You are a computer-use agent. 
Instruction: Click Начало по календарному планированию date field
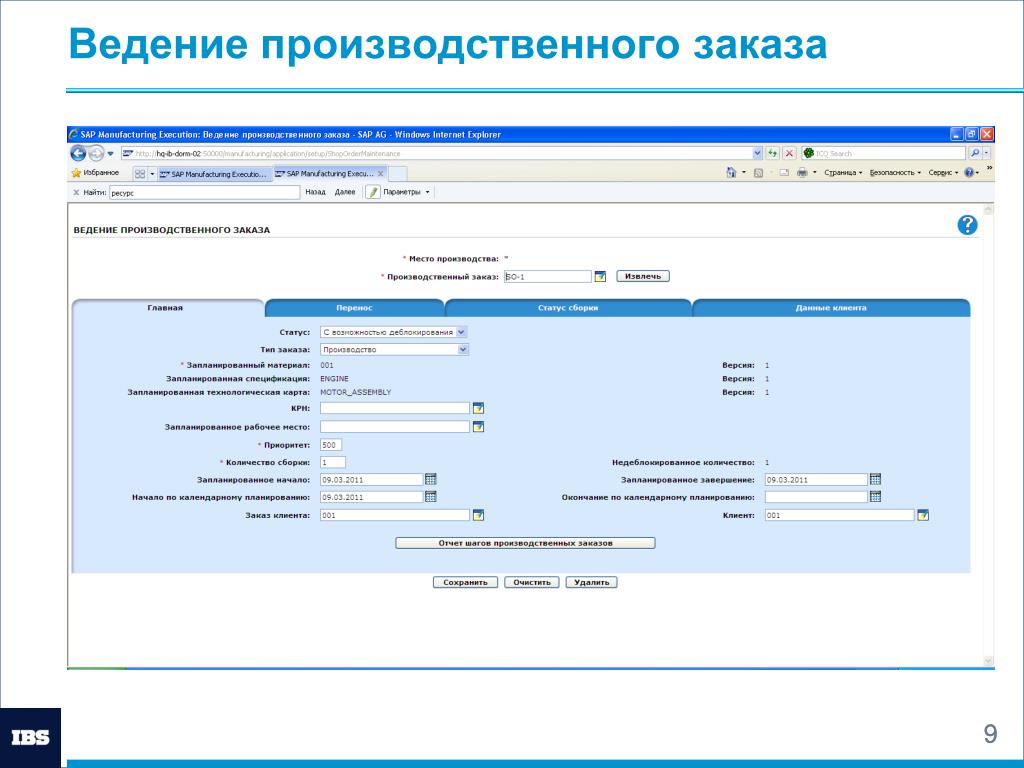tap(372, 497)
